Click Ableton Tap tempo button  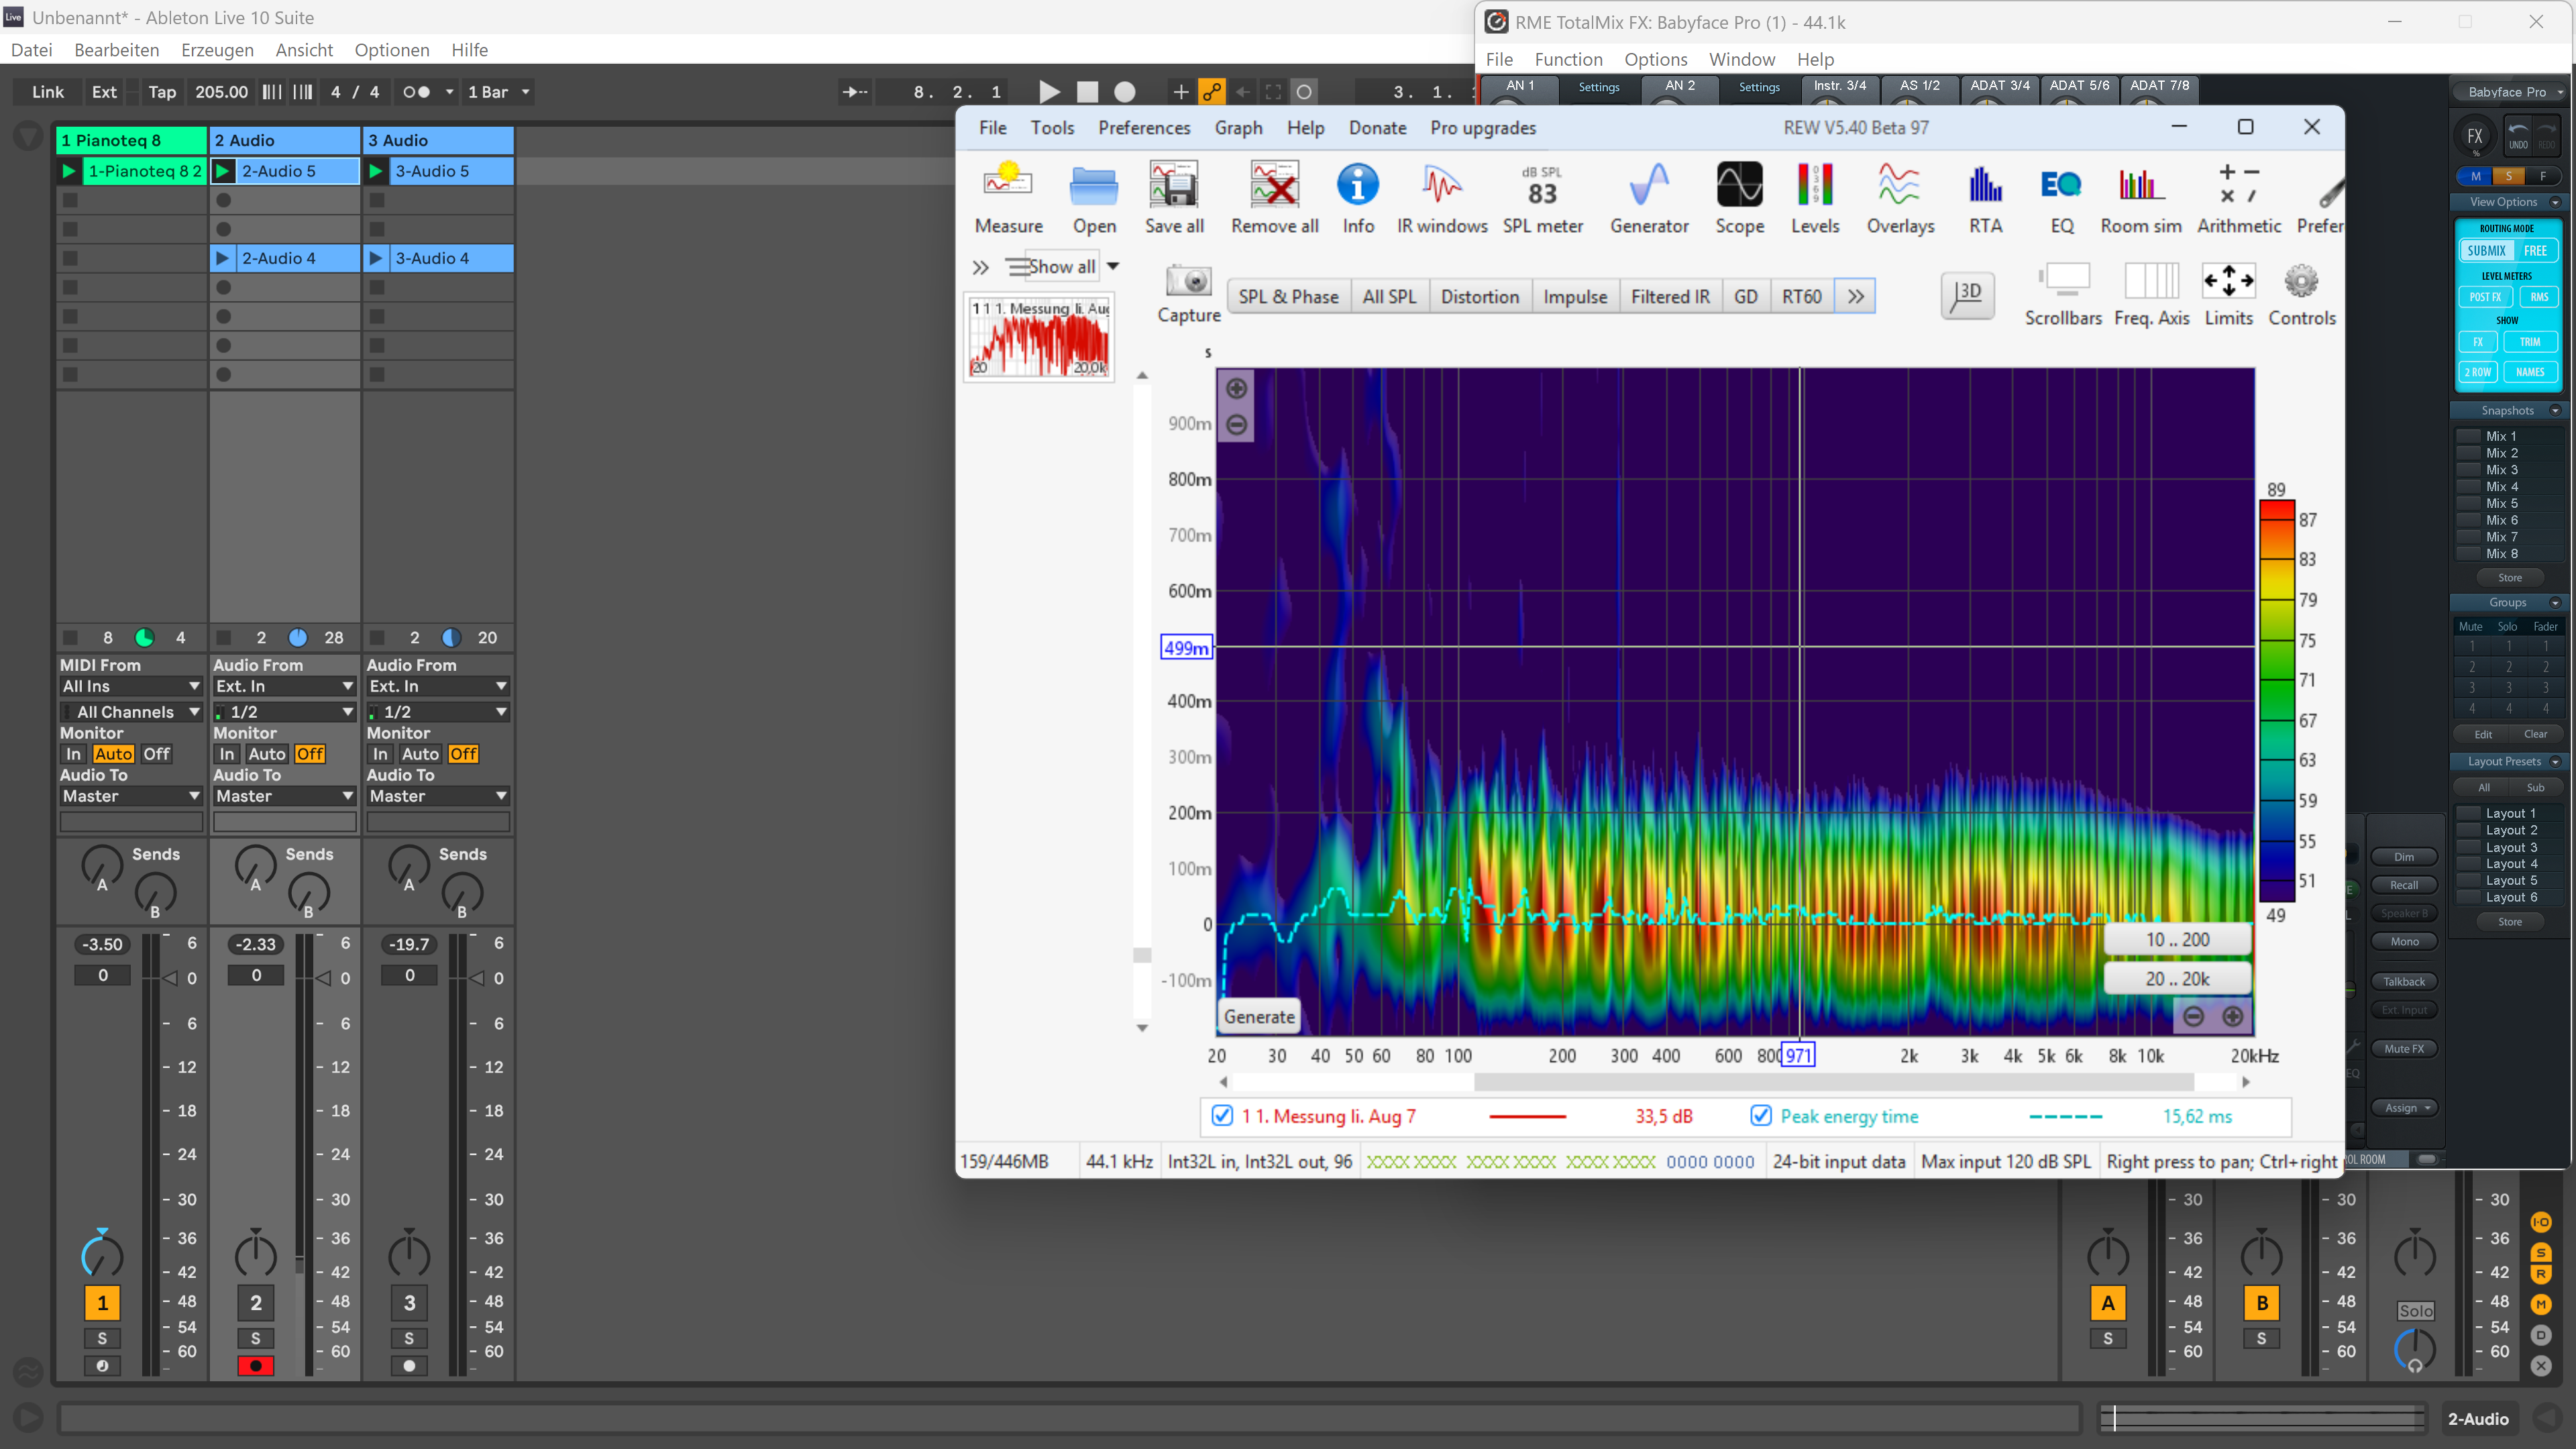click(162, 92)
